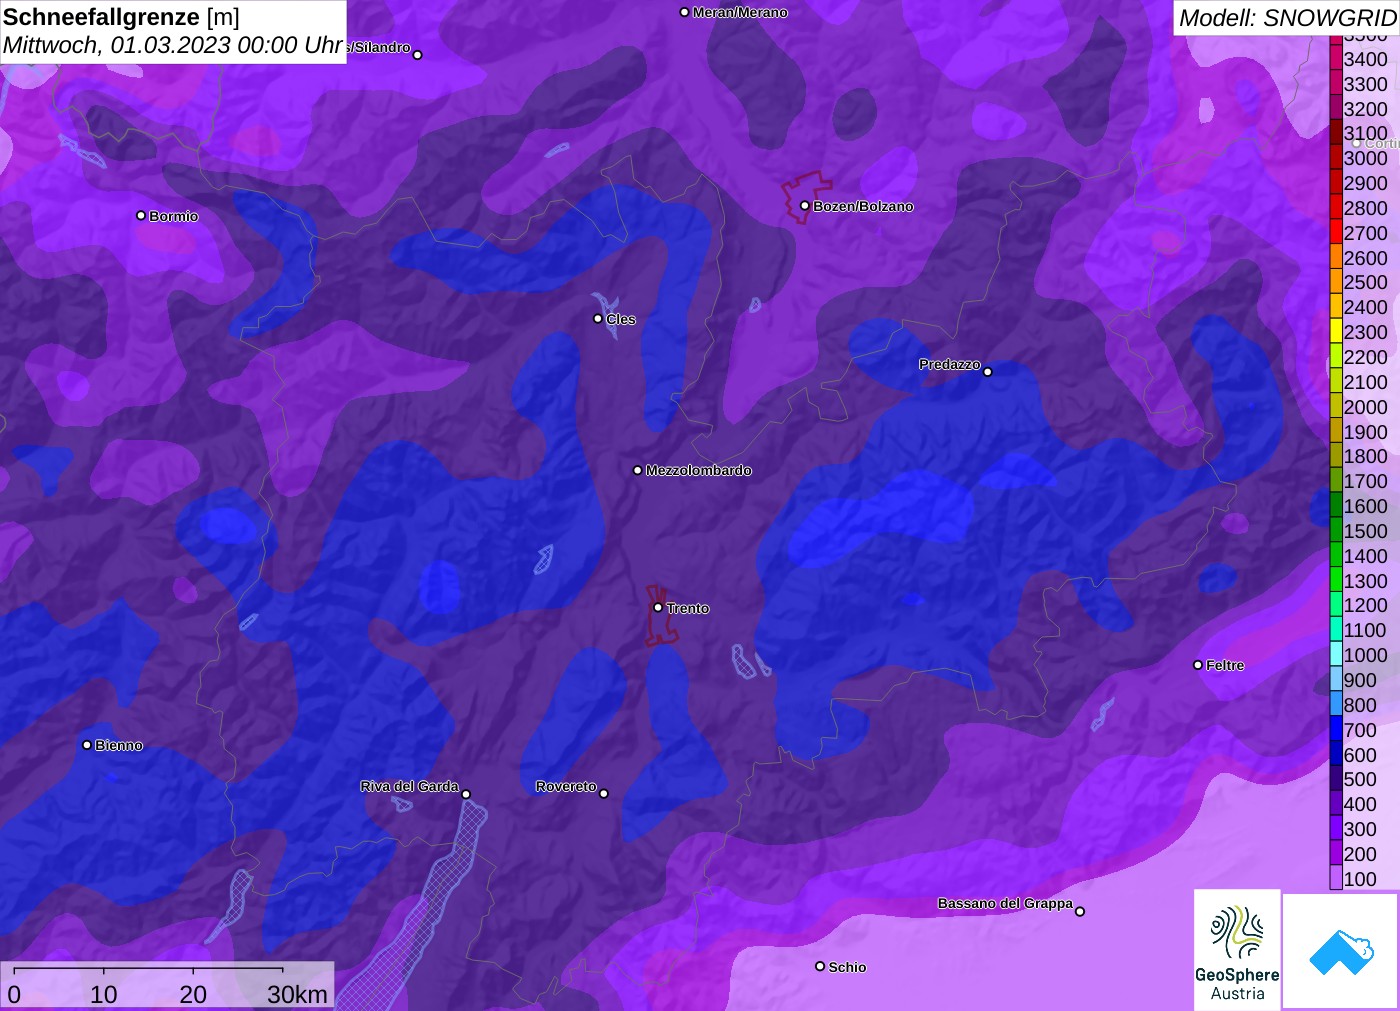Click the Riva del Garda marker dot
Viewport: 1400px width, 1011px height.
point(466,794)
